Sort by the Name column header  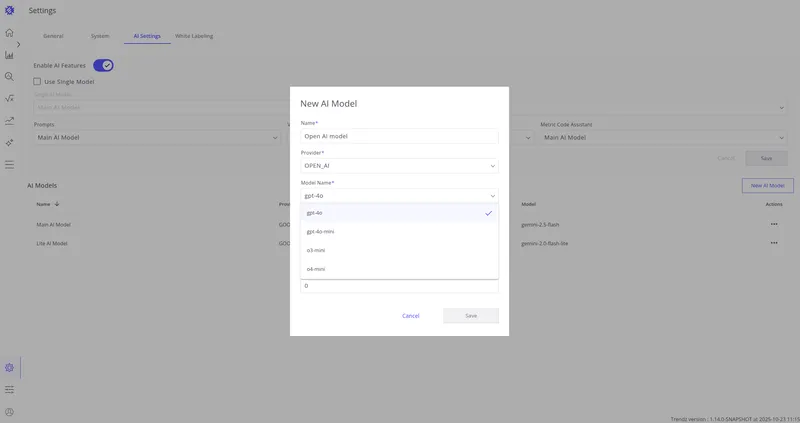pyautogui.click(x=43, y=204)
